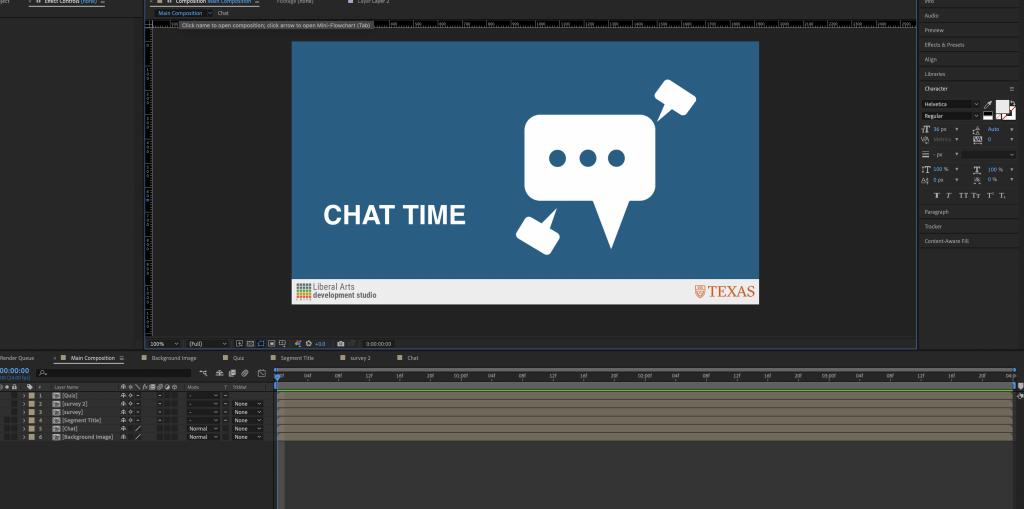Pick a color with the Character eyedropper

coord(988,105)
